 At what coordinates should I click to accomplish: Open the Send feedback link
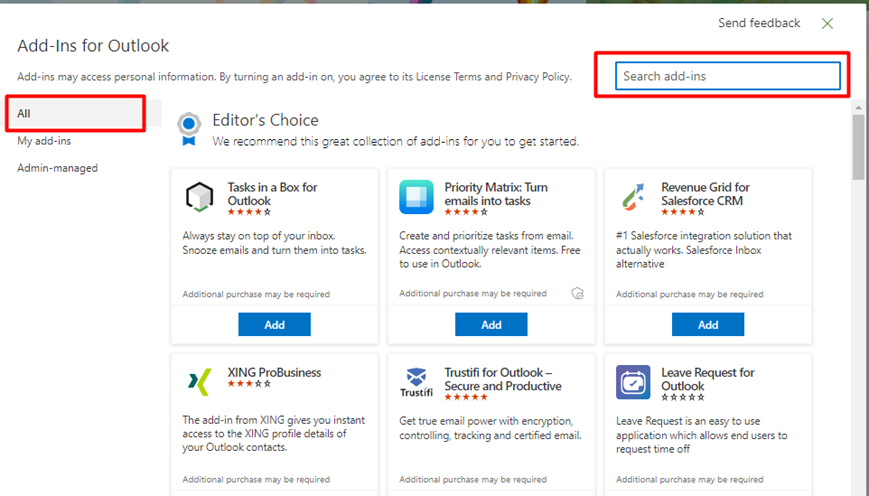coord(759,23)
